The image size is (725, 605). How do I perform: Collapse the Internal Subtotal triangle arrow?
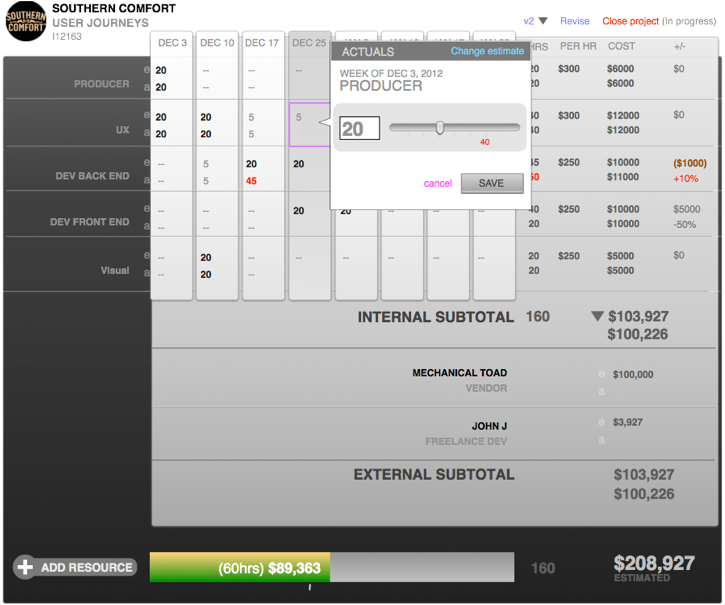(x=597, y=317)
